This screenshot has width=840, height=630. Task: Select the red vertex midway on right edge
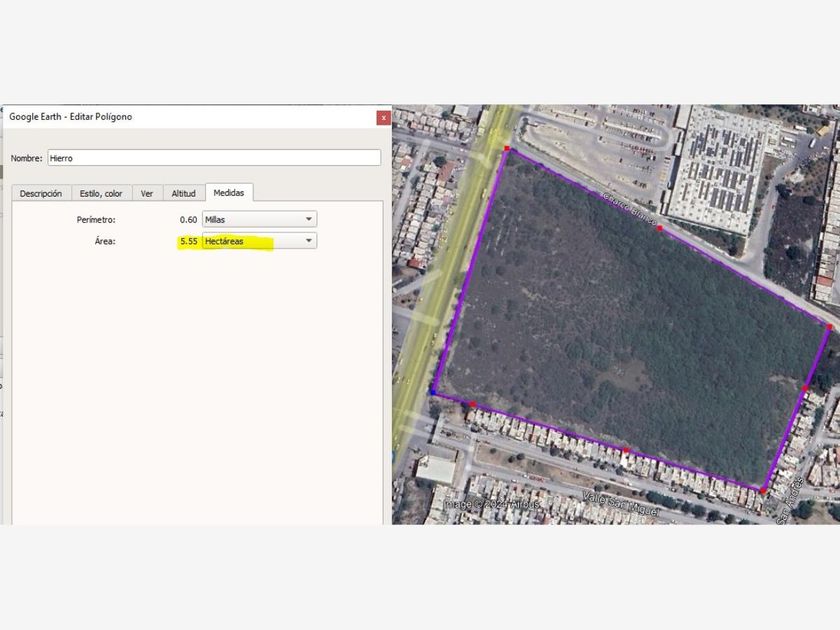805,389
